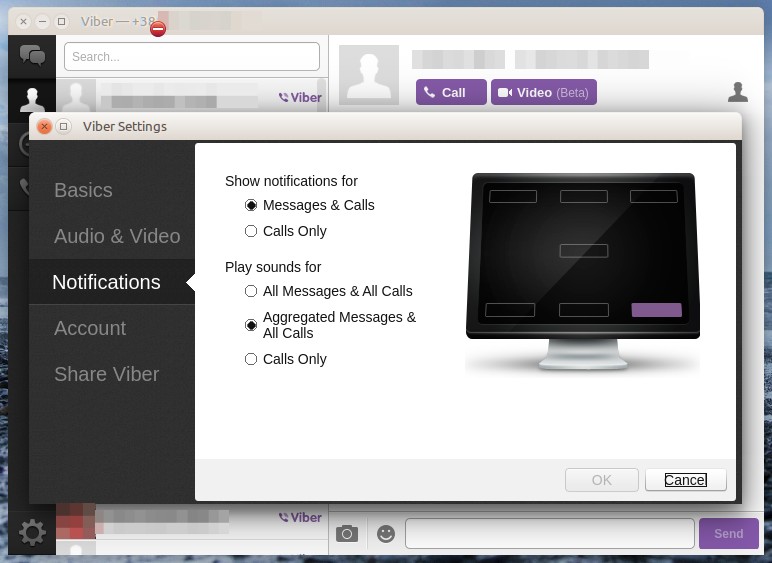Open the Share Viber tab
The height and width of the screenshot is (563, 772).
112,374
